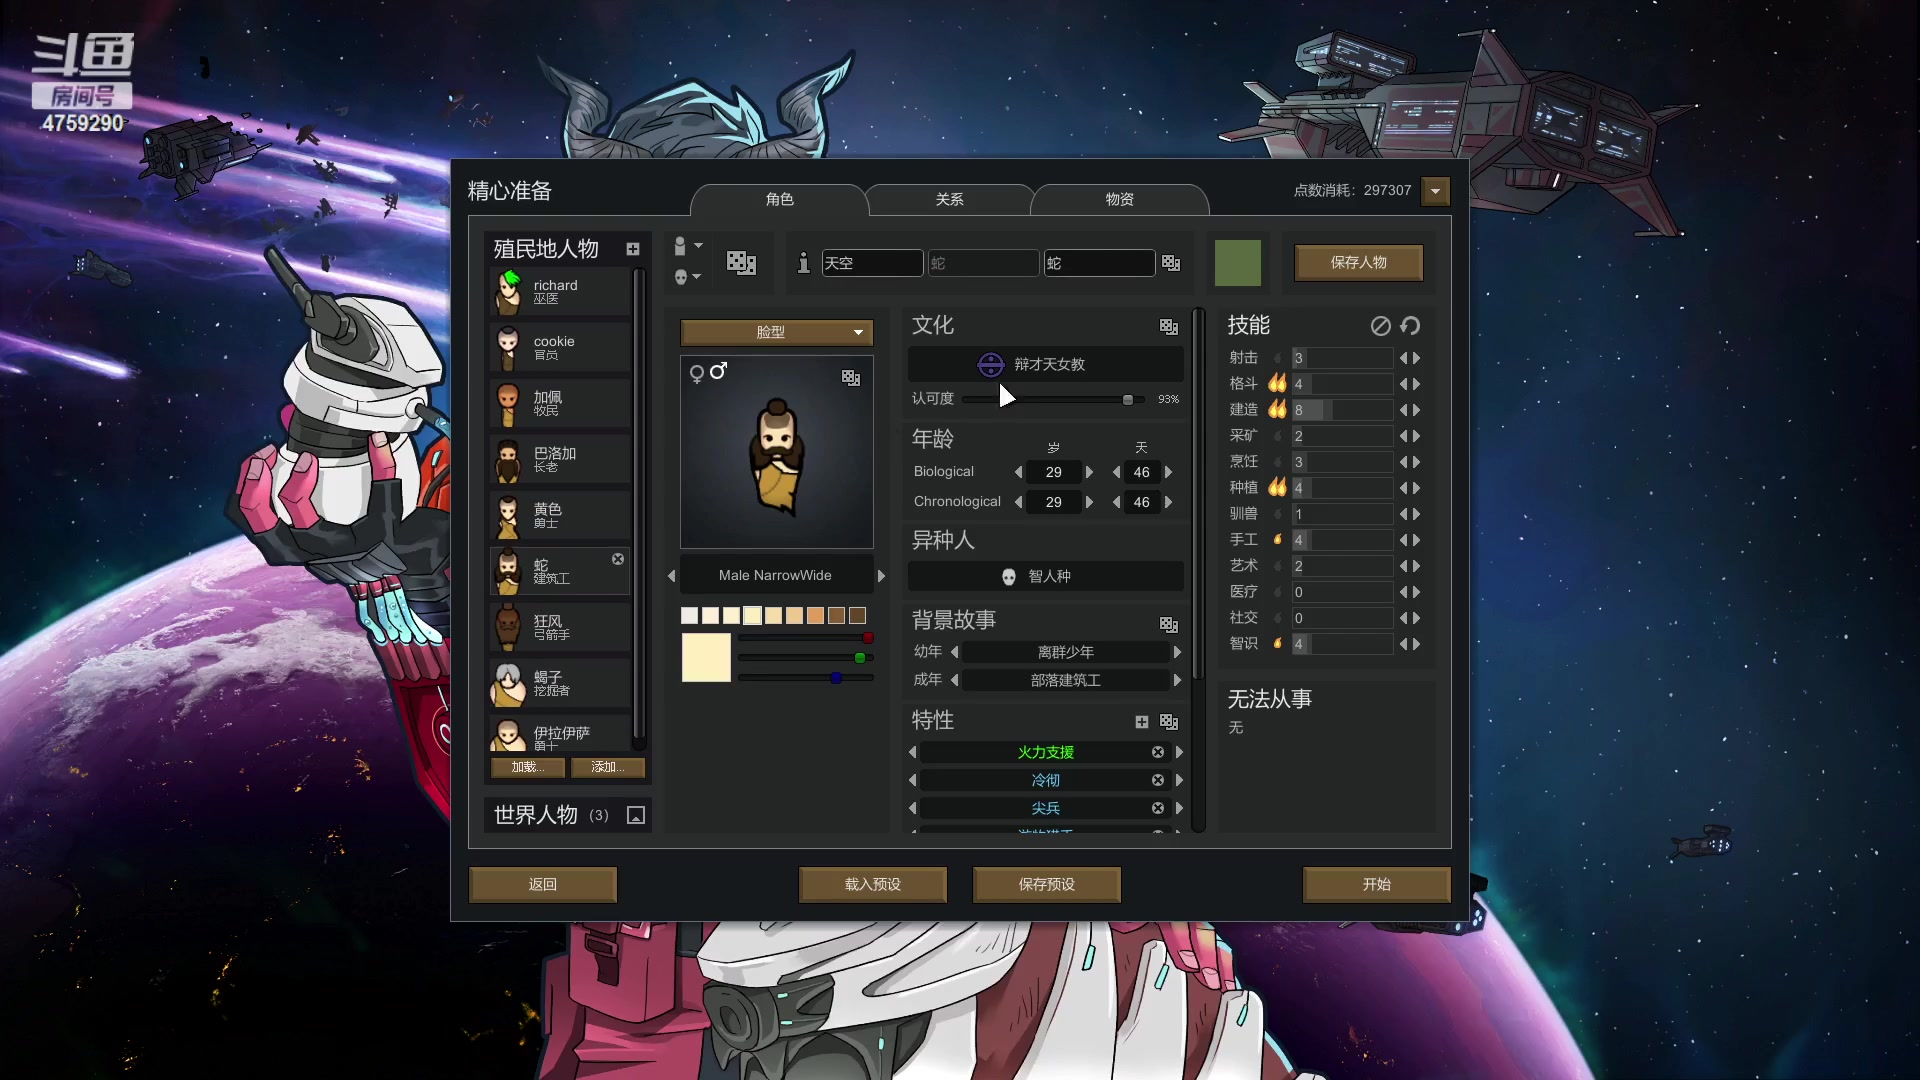Toggle passion icon for 采矿 skill

pos(1277,436)
